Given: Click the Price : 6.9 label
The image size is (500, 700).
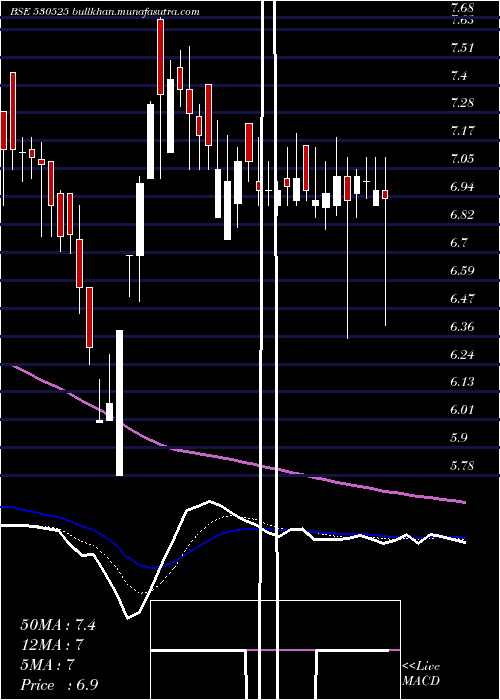Looking at the screenshot, I should [x=59, y=685].
